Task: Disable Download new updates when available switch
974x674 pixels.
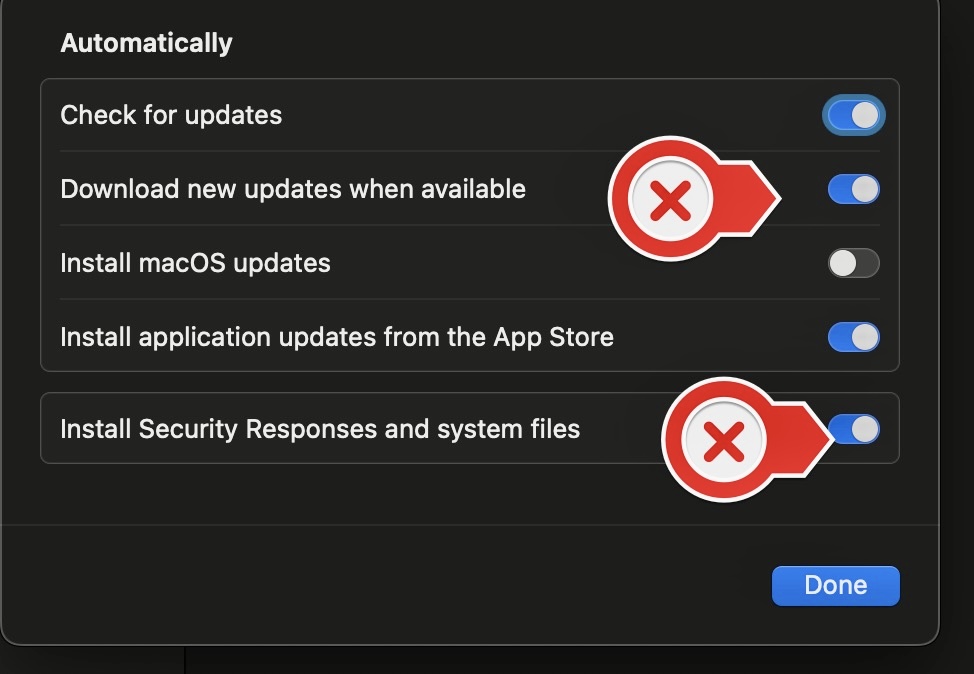Action: pos(853,189)
